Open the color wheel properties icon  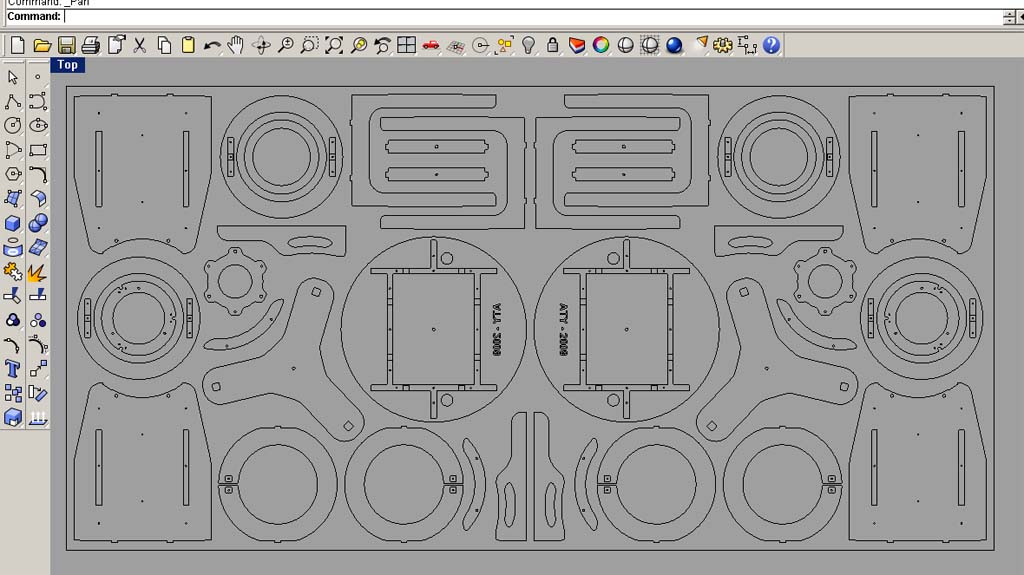601,45
